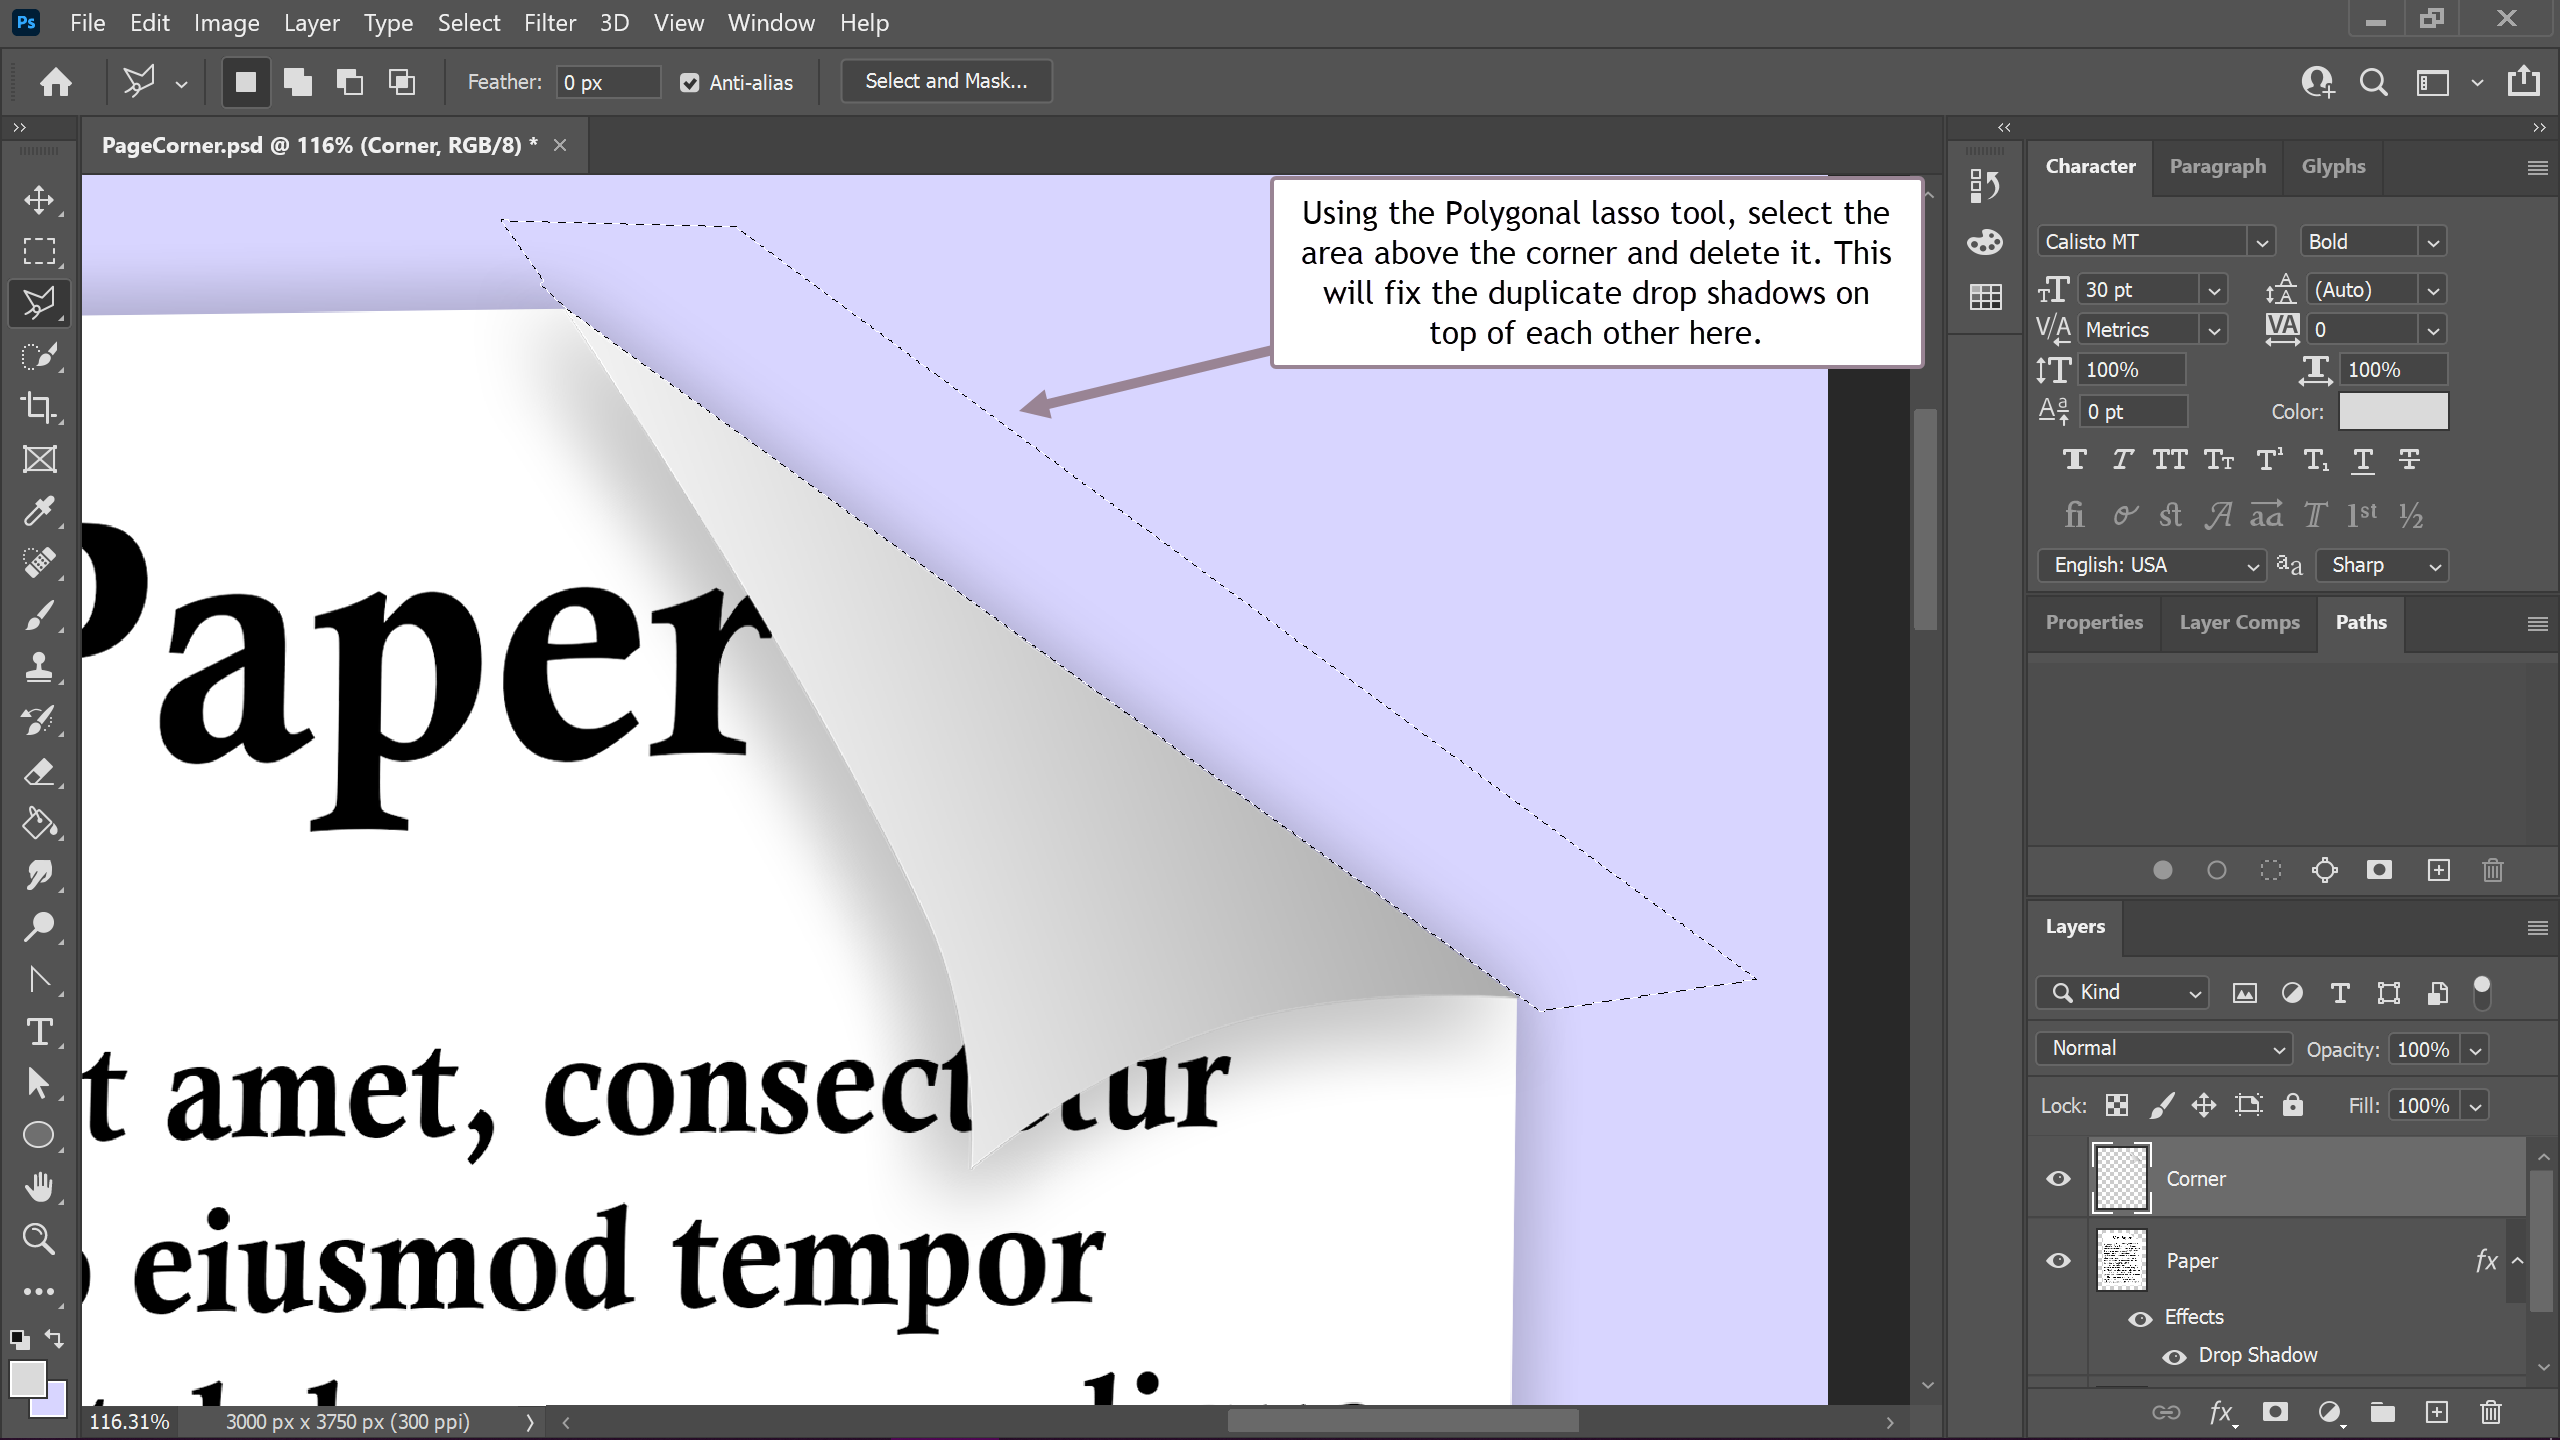2560x1440 pixels.
Task: Switch to the Paragraph tab
Action: coord(2217,166)
